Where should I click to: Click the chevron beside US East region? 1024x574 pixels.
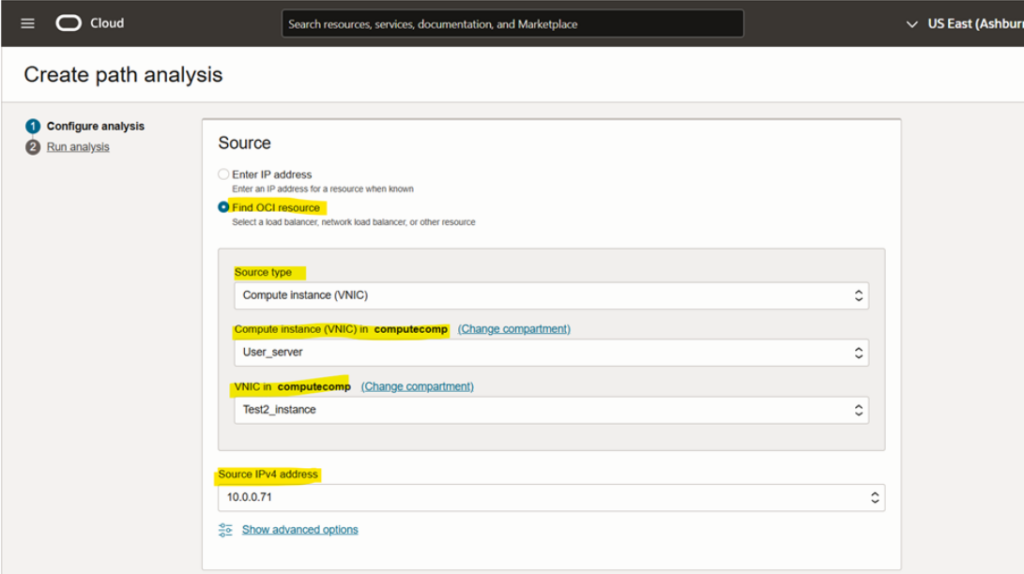pyautogui.click(x=911, y=24)
